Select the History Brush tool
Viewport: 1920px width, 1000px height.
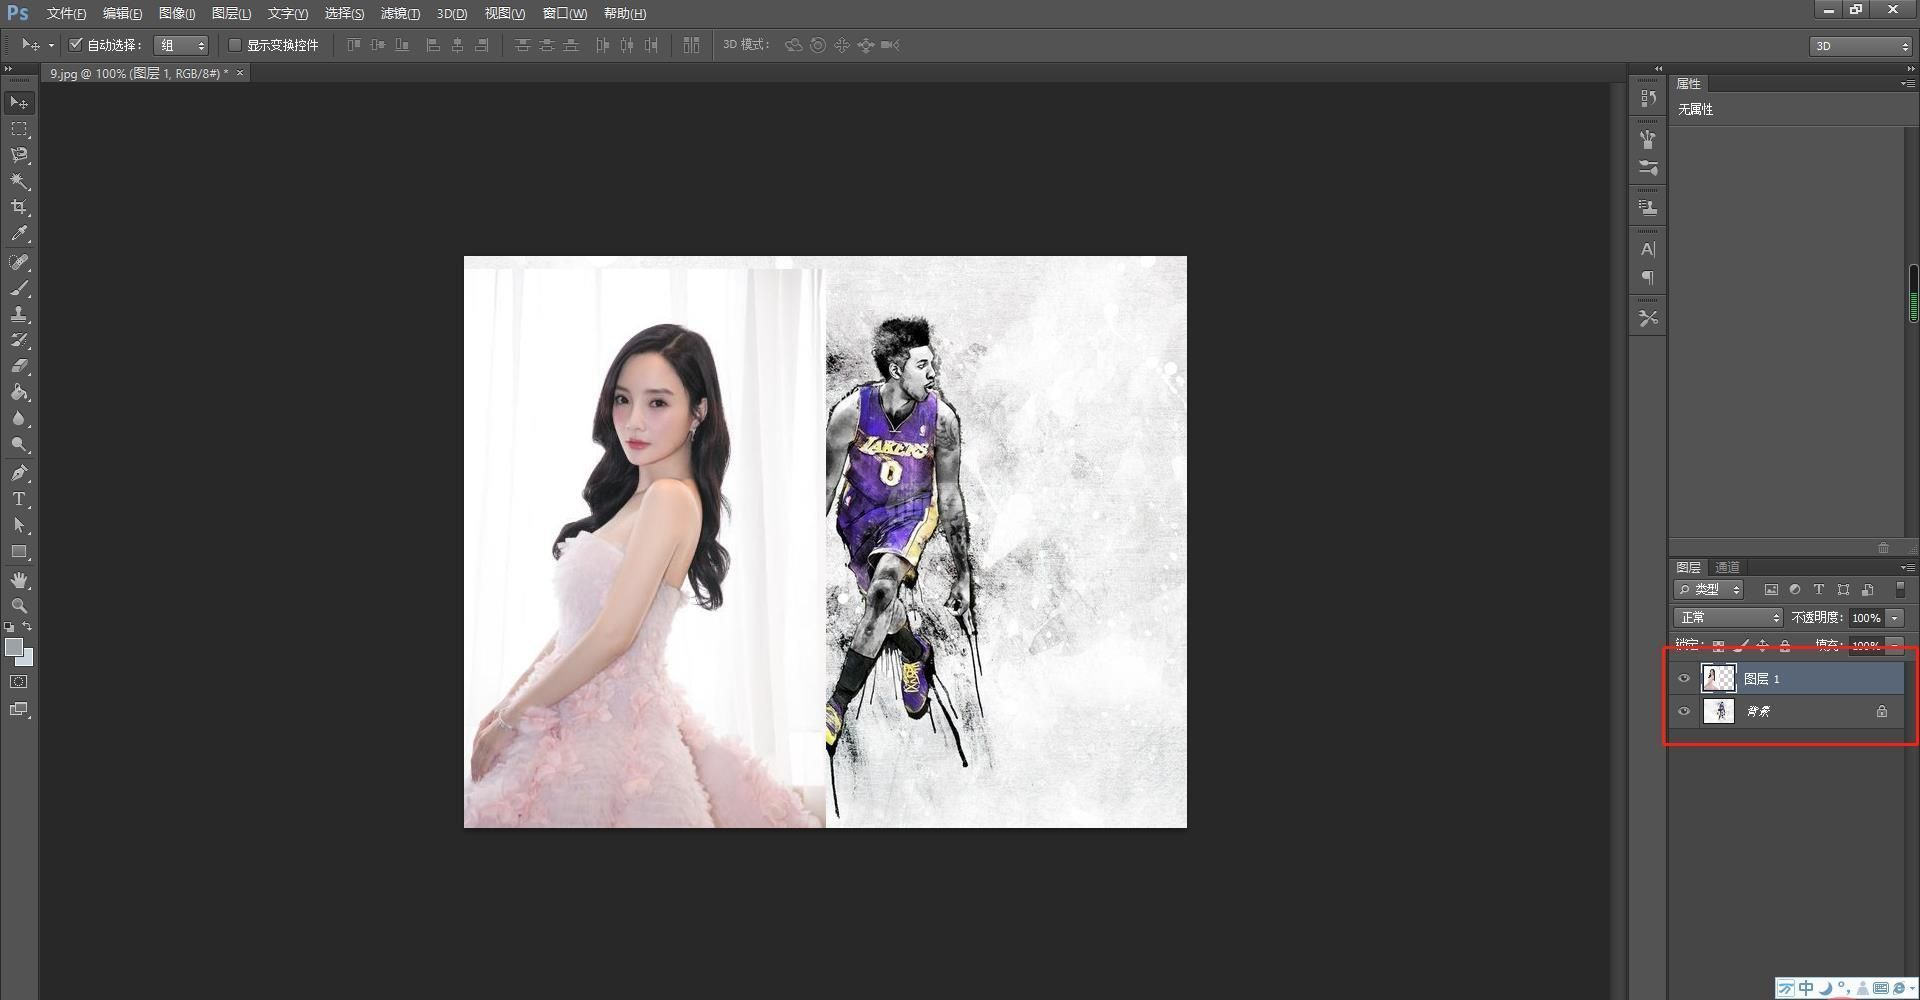[19, 340]
